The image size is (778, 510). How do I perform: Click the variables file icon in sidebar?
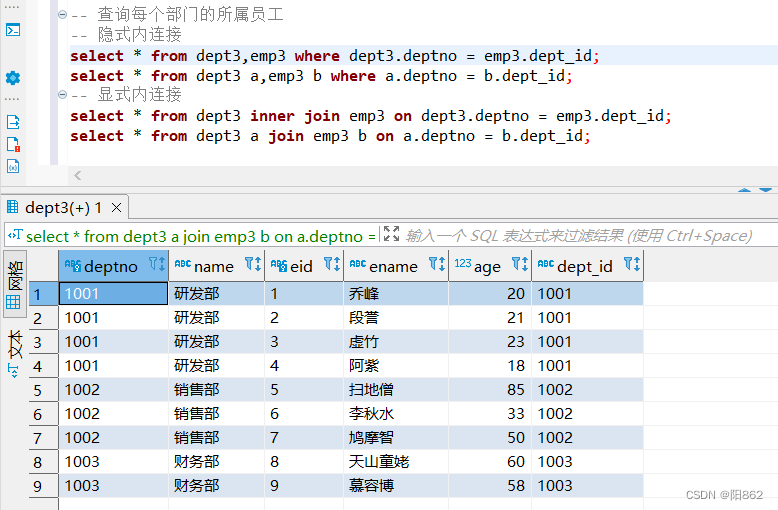[13, 166]
